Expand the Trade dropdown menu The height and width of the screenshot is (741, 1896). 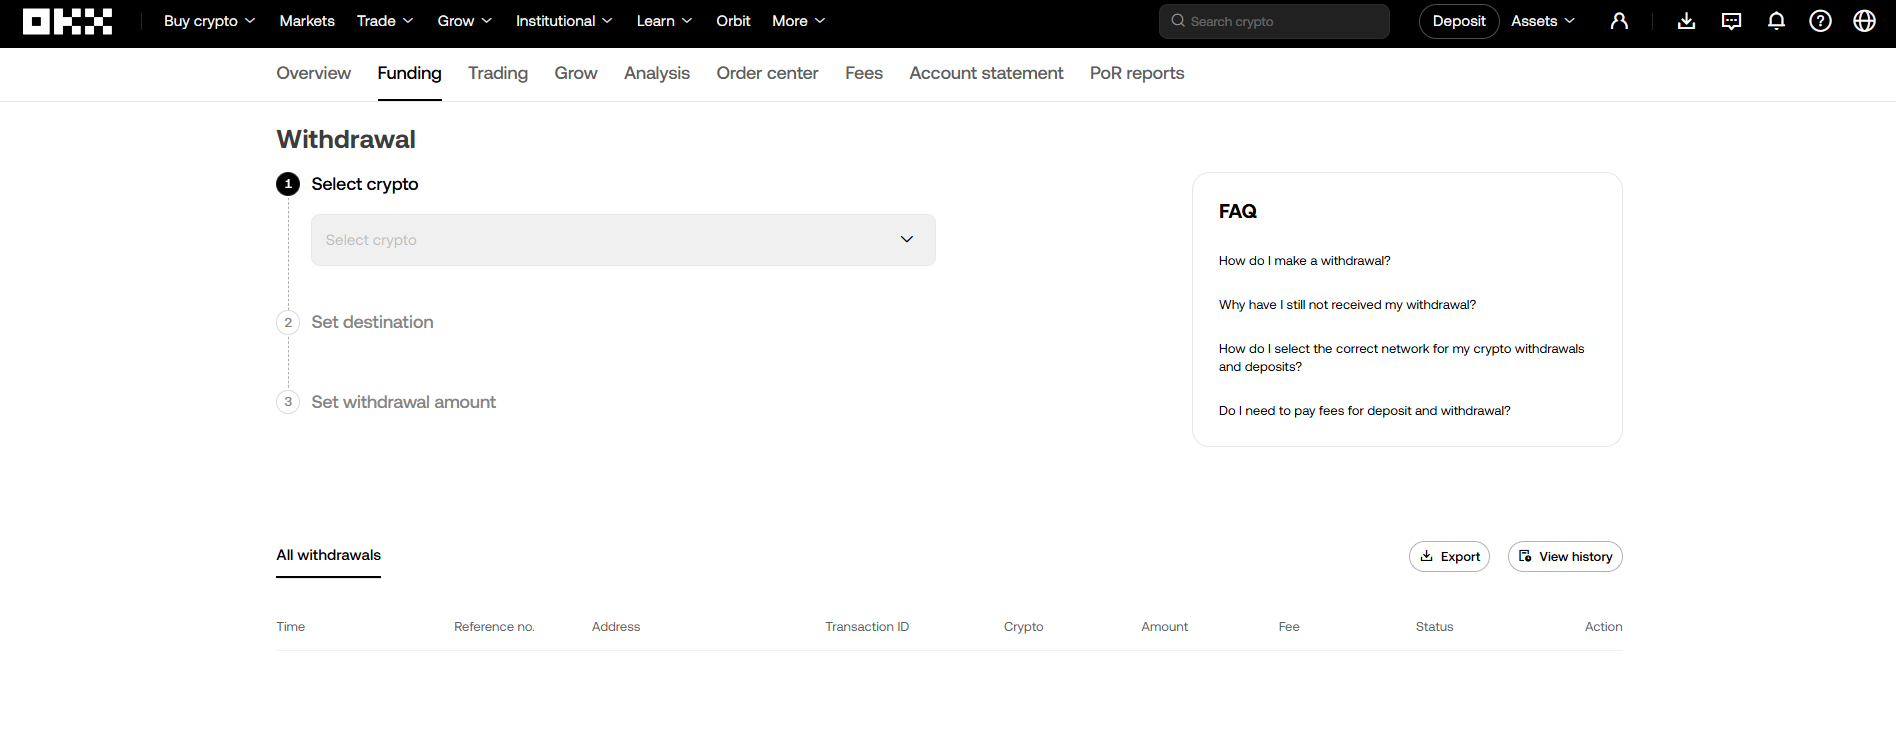(385, 21)
